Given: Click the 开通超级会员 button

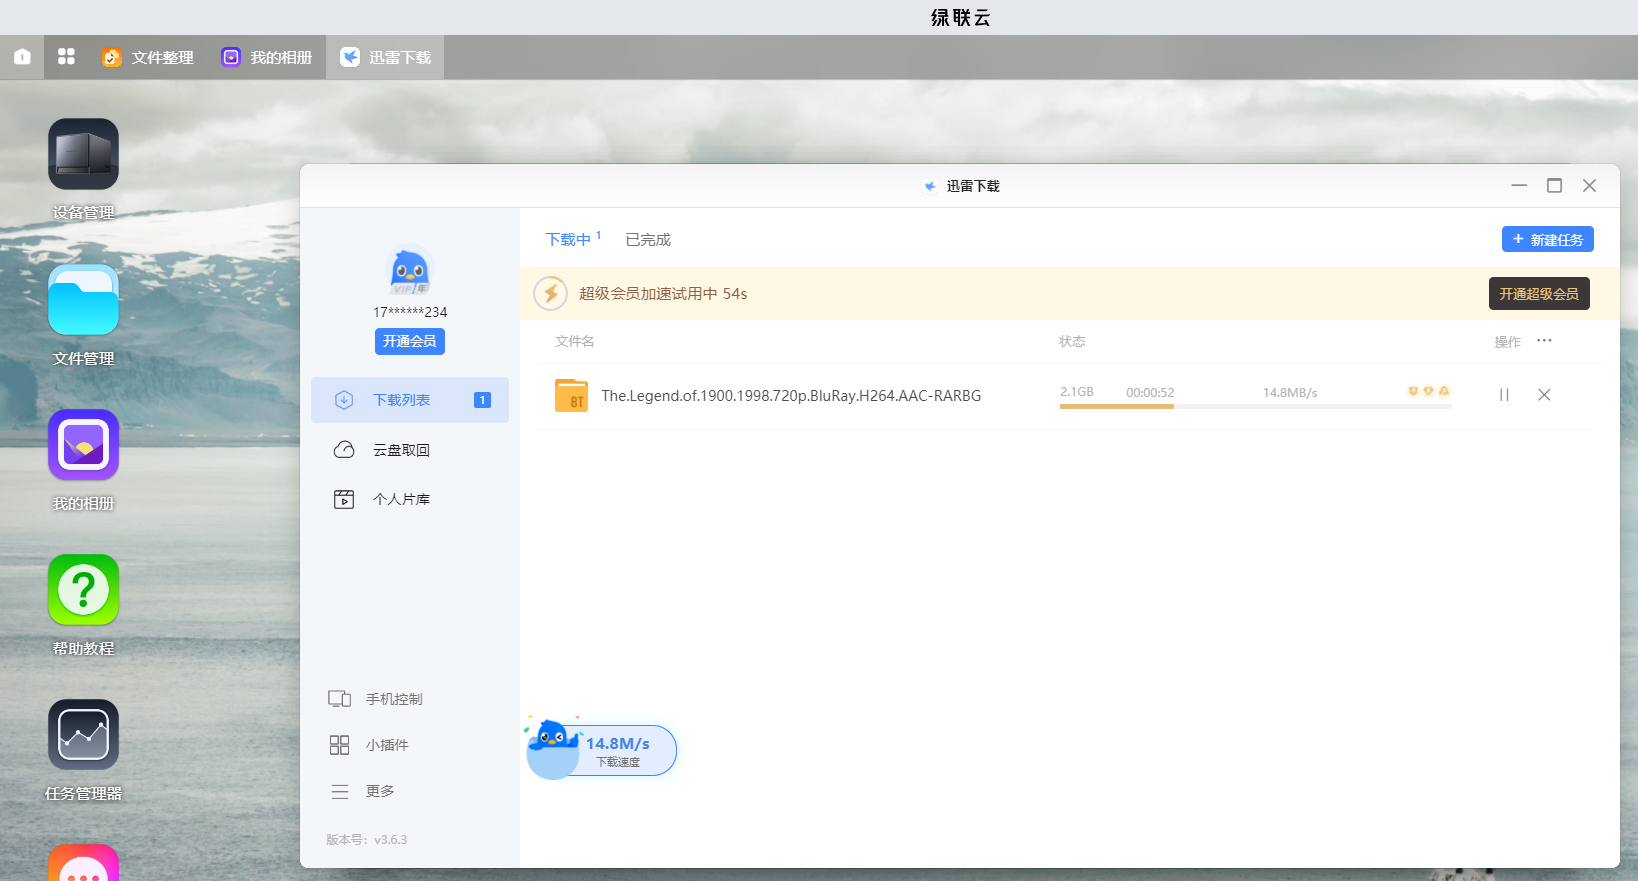Looking at the screenshot, I should [1538, 294].
